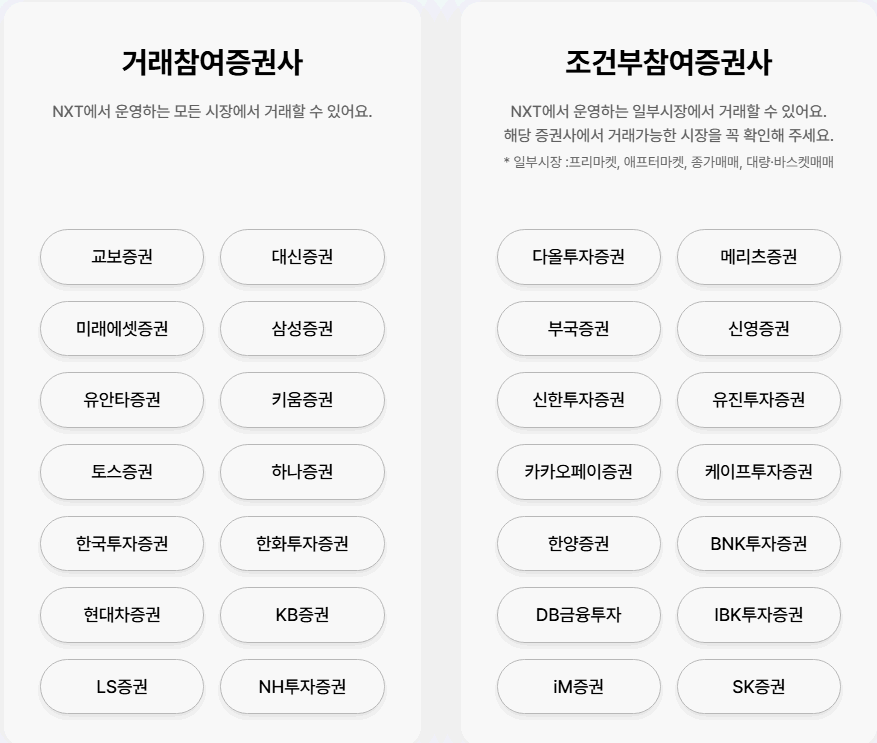Viewport: 877px width, 743px height.
Task: Select 미래에셋증권
Action: tap(121, 329)
